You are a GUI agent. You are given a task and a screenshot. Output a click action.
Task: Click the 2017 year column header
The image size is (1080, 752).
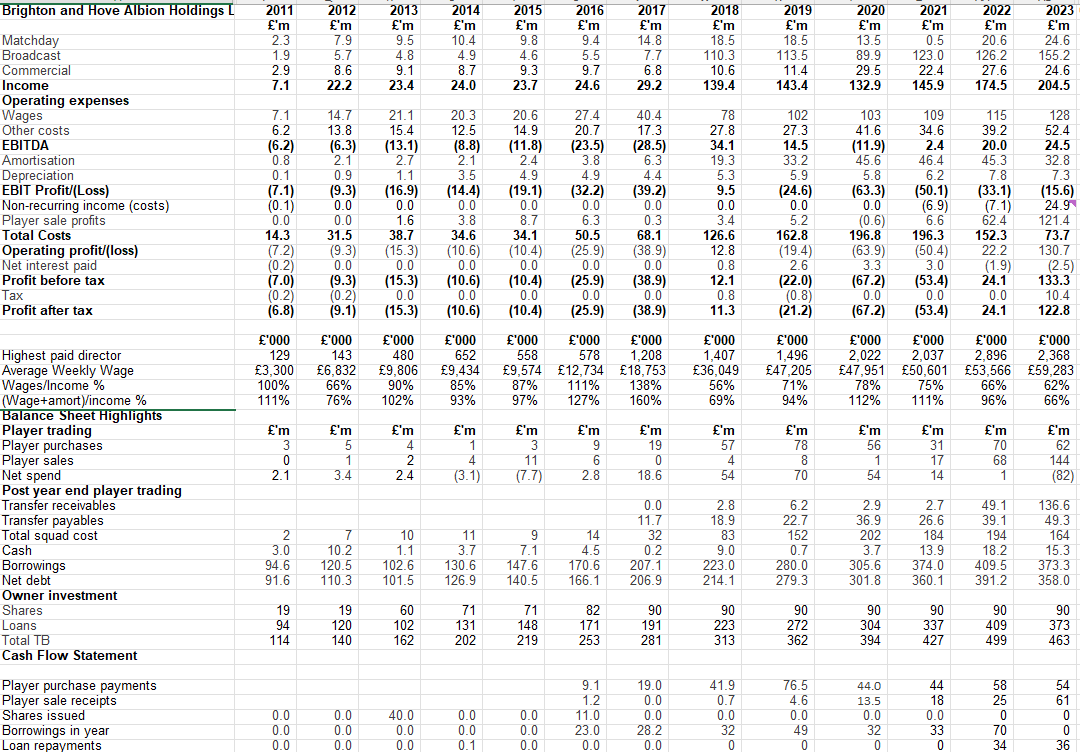click(x=651, y=10)
